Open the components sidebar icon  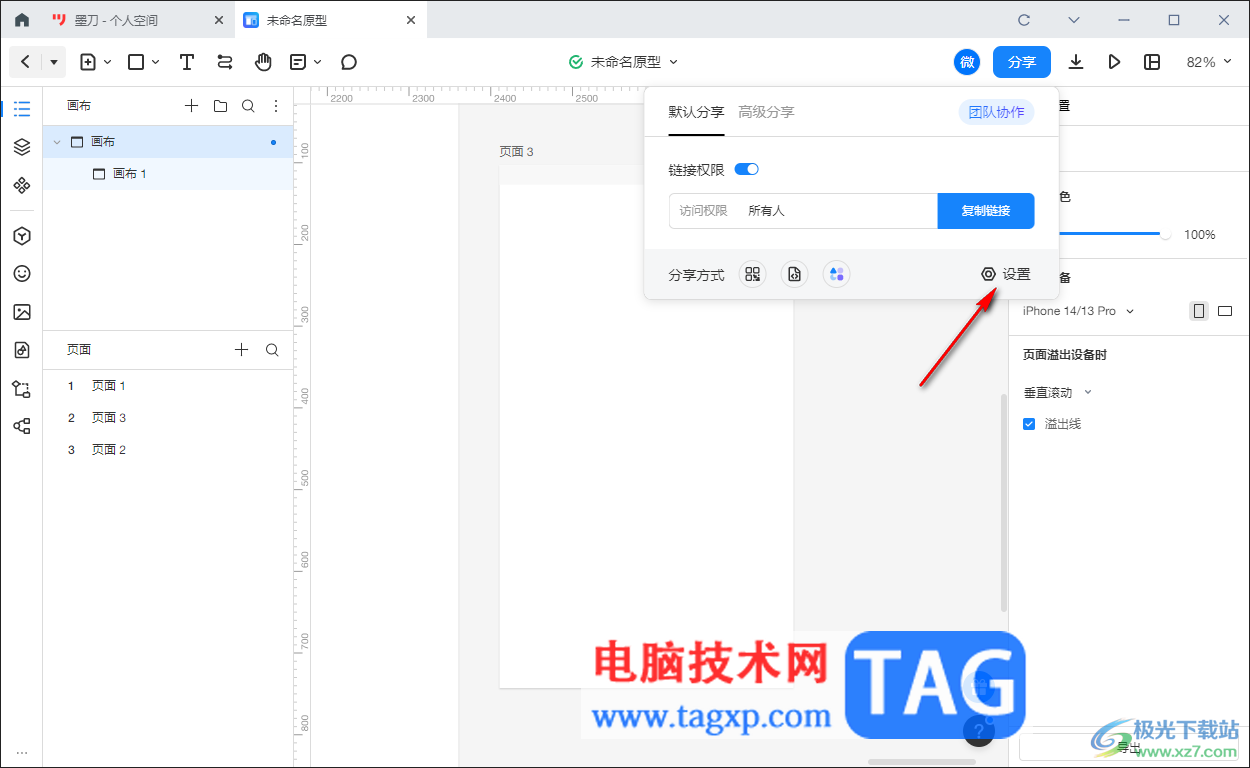click(21, 185)
